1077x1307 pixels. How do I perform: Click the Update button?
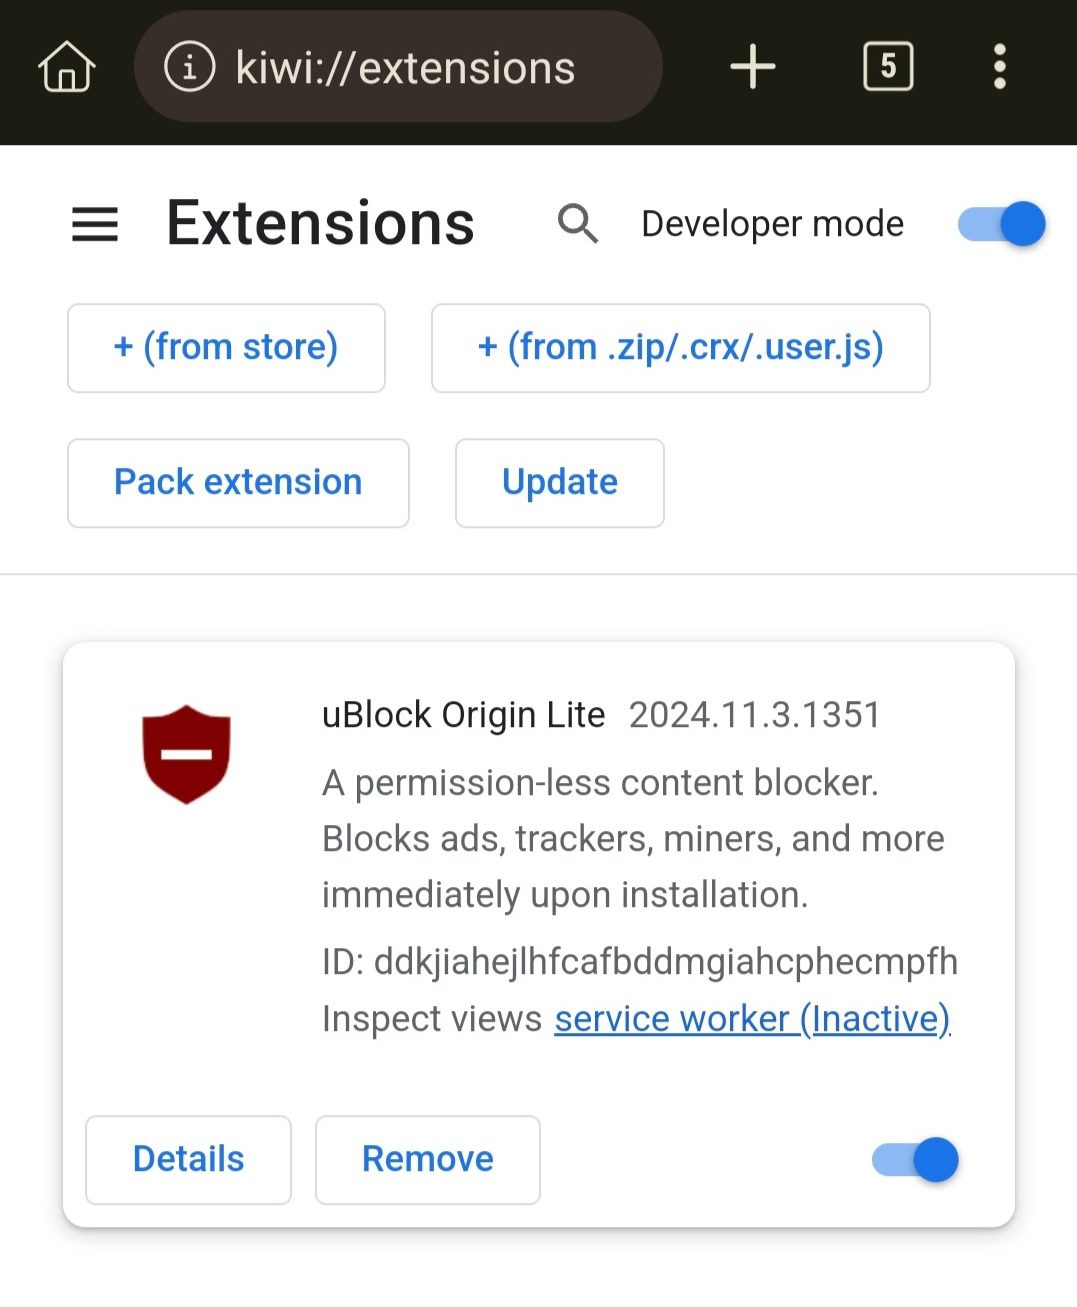pyautogui.click(x=559, y=483)
